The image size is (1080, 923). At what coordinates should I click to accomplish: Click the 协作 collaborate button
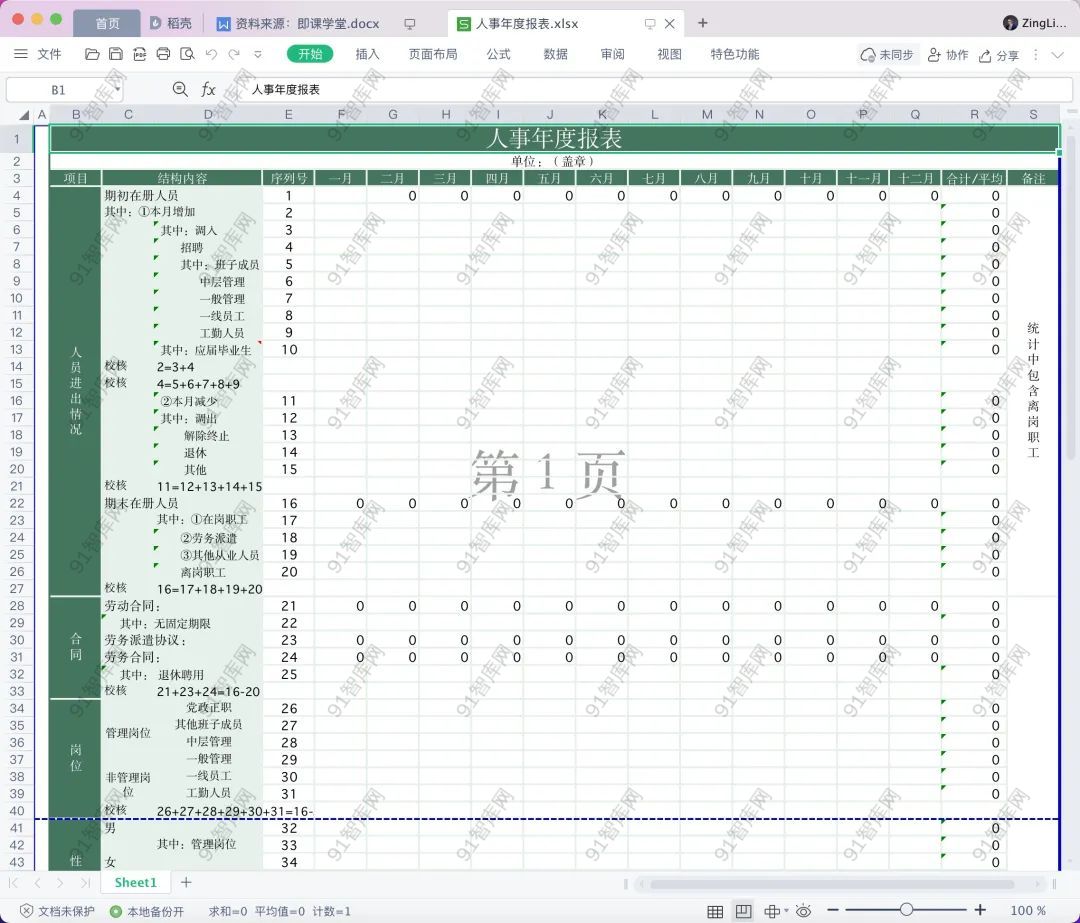(948, 55)
